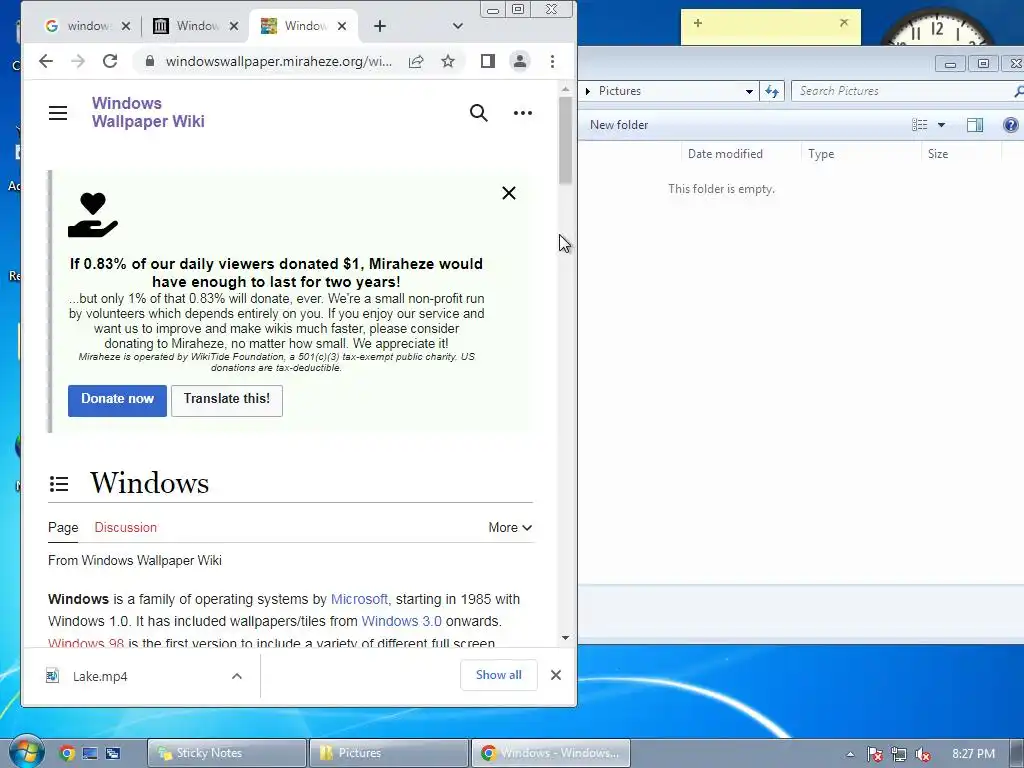
Task: Open the wiki search magnifier
Action: pyautogui.click(x=479, y=113)
